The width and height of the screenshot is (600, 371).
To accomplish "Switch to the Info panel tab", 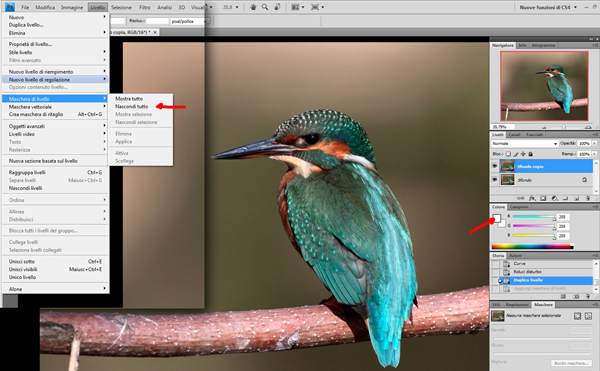I will pos(522,45).
